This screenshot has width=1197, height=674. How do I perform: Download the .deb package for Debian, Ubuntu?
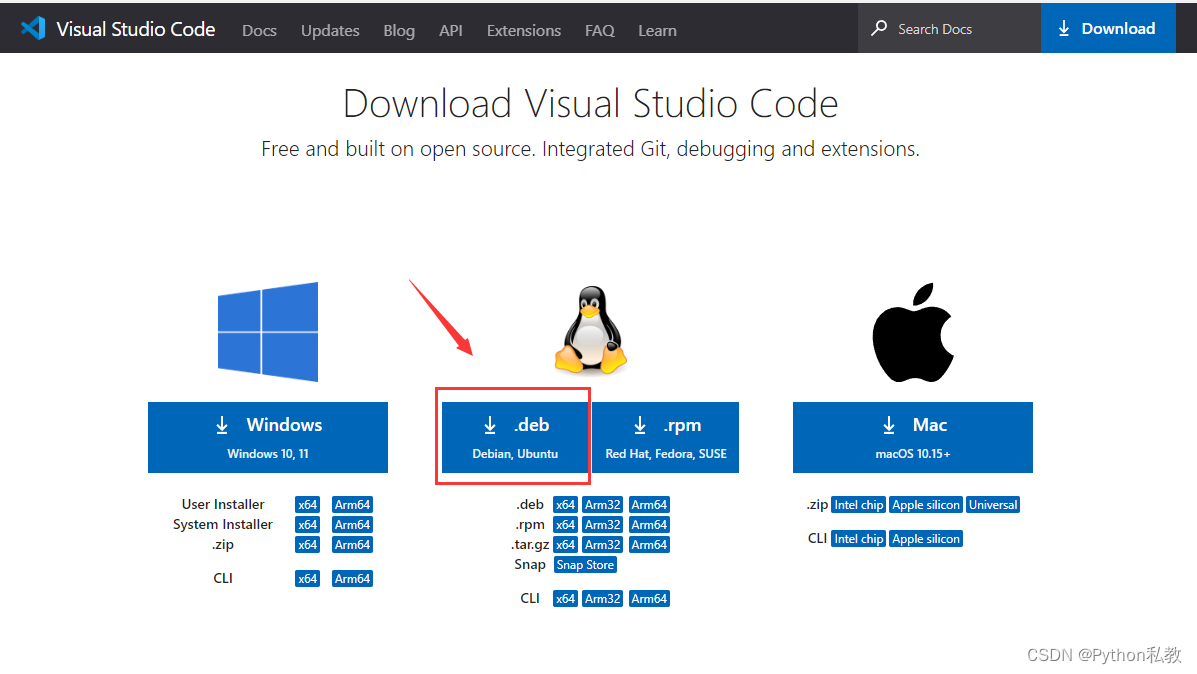(x=515, y=437)
